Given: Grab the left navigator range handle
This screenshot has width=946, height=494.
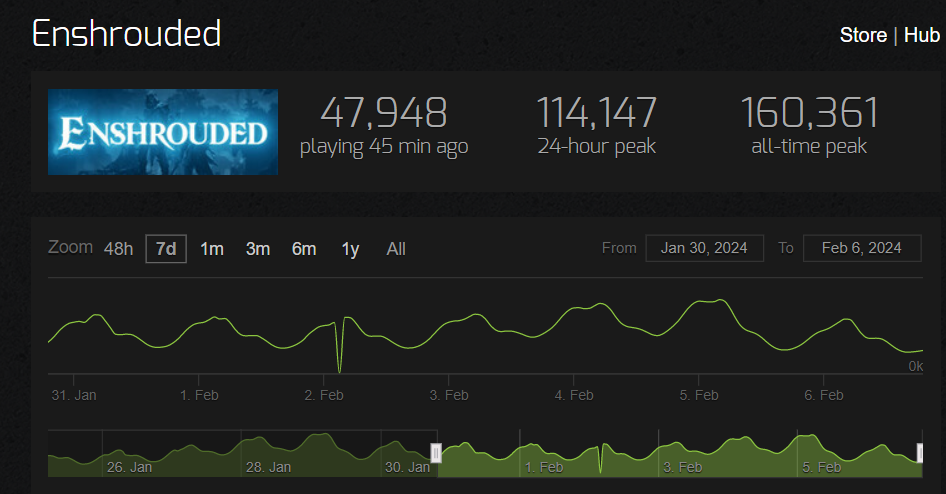Looking at the screenshot, I should point(436,452).
